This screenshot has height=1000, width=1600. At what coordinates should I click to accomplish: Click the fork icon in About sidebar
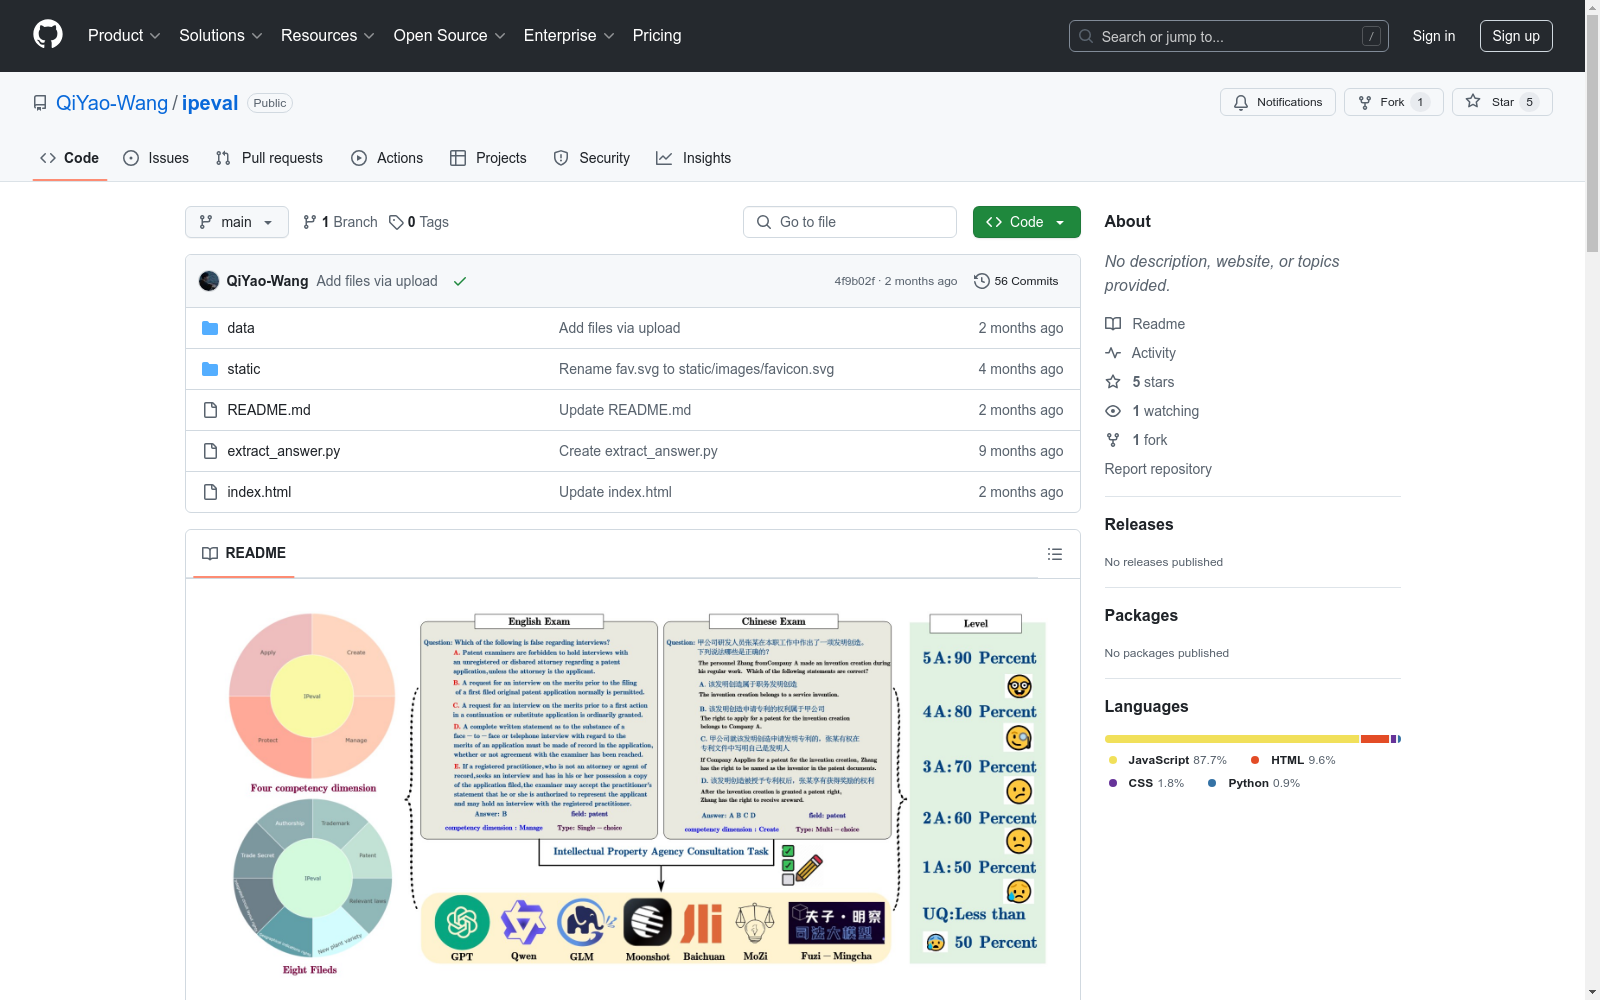[1113, 440]
